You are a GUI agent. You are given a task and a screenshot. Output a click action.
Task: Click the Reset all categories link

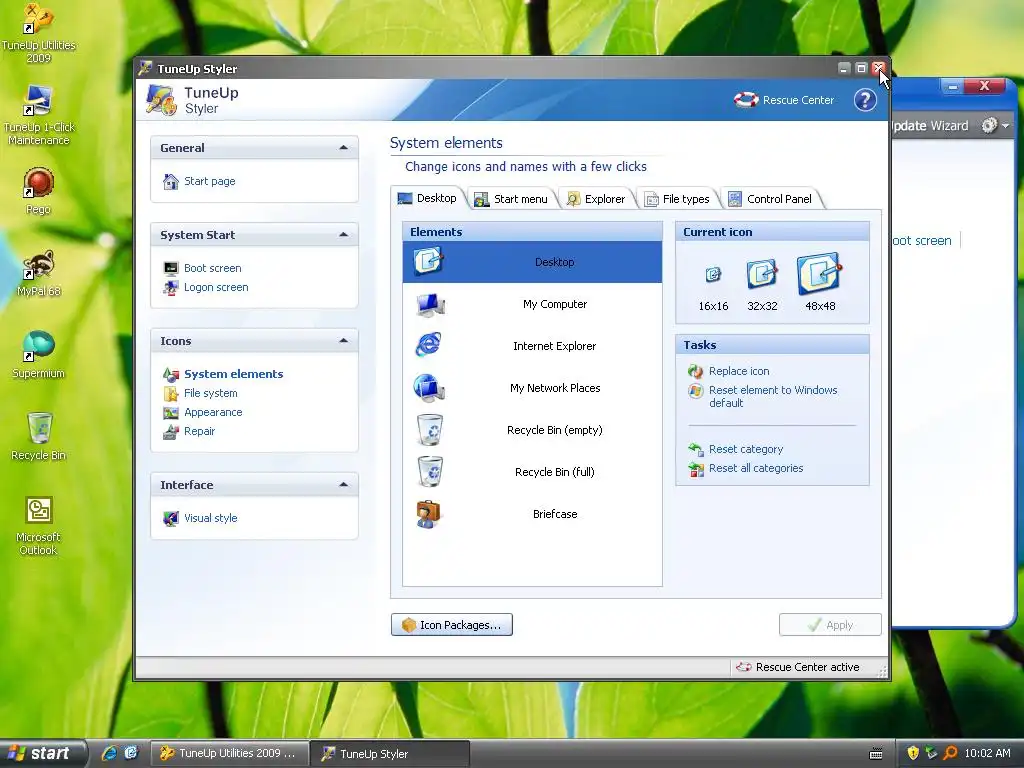click(x=756, y=468)
